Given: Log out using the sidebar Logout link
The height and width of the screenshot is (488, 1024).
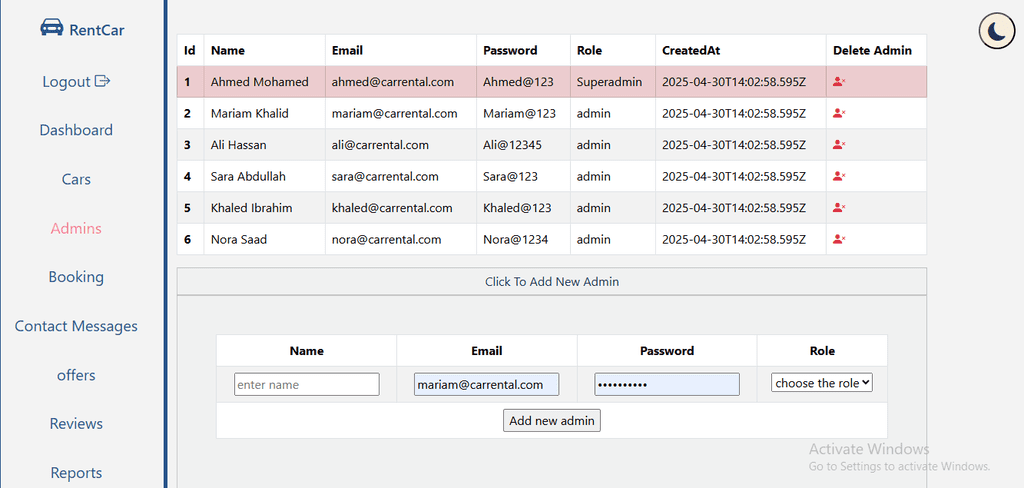Looking at the screenshot, I should tap(76, 82).
